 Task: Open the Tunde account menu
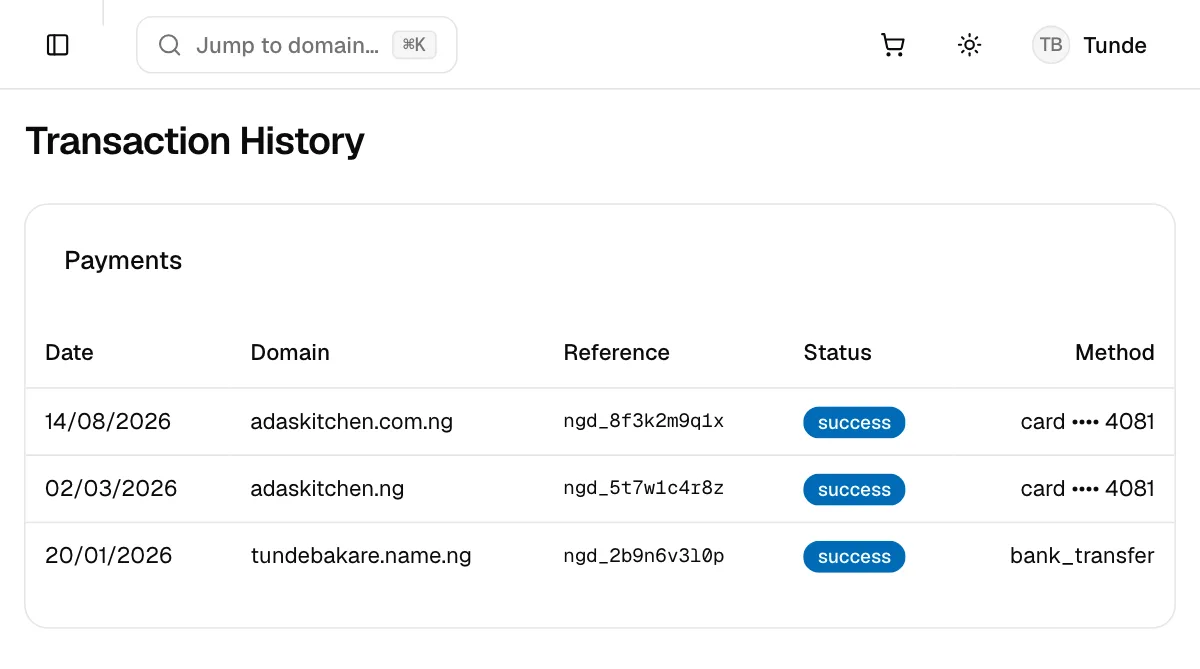point(1090,45)
